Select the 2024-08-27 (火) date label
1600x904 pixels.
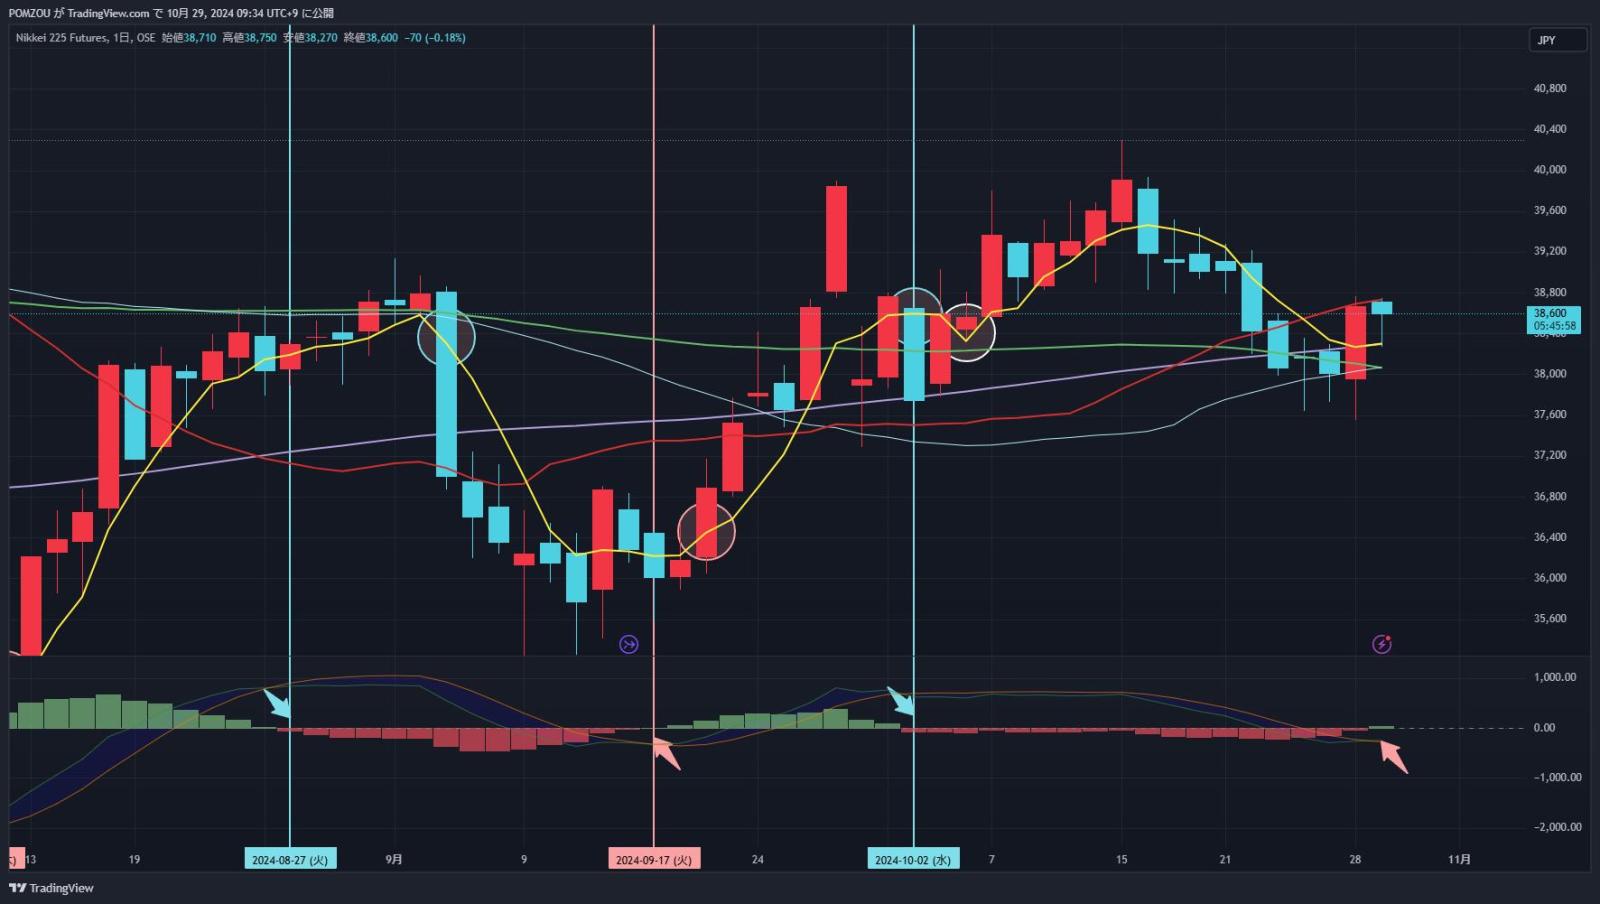point(290,859)
